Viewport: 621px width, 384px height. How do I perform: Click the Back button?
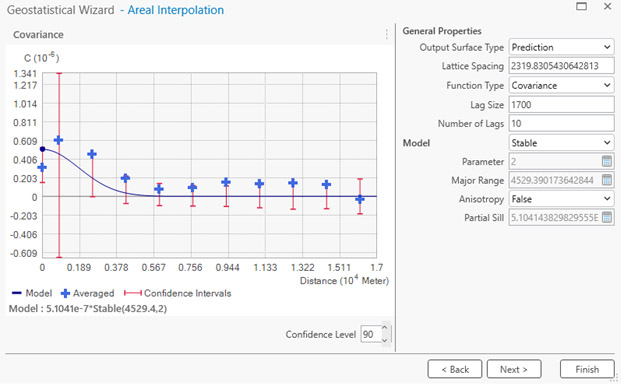click(x=455, y=369)
